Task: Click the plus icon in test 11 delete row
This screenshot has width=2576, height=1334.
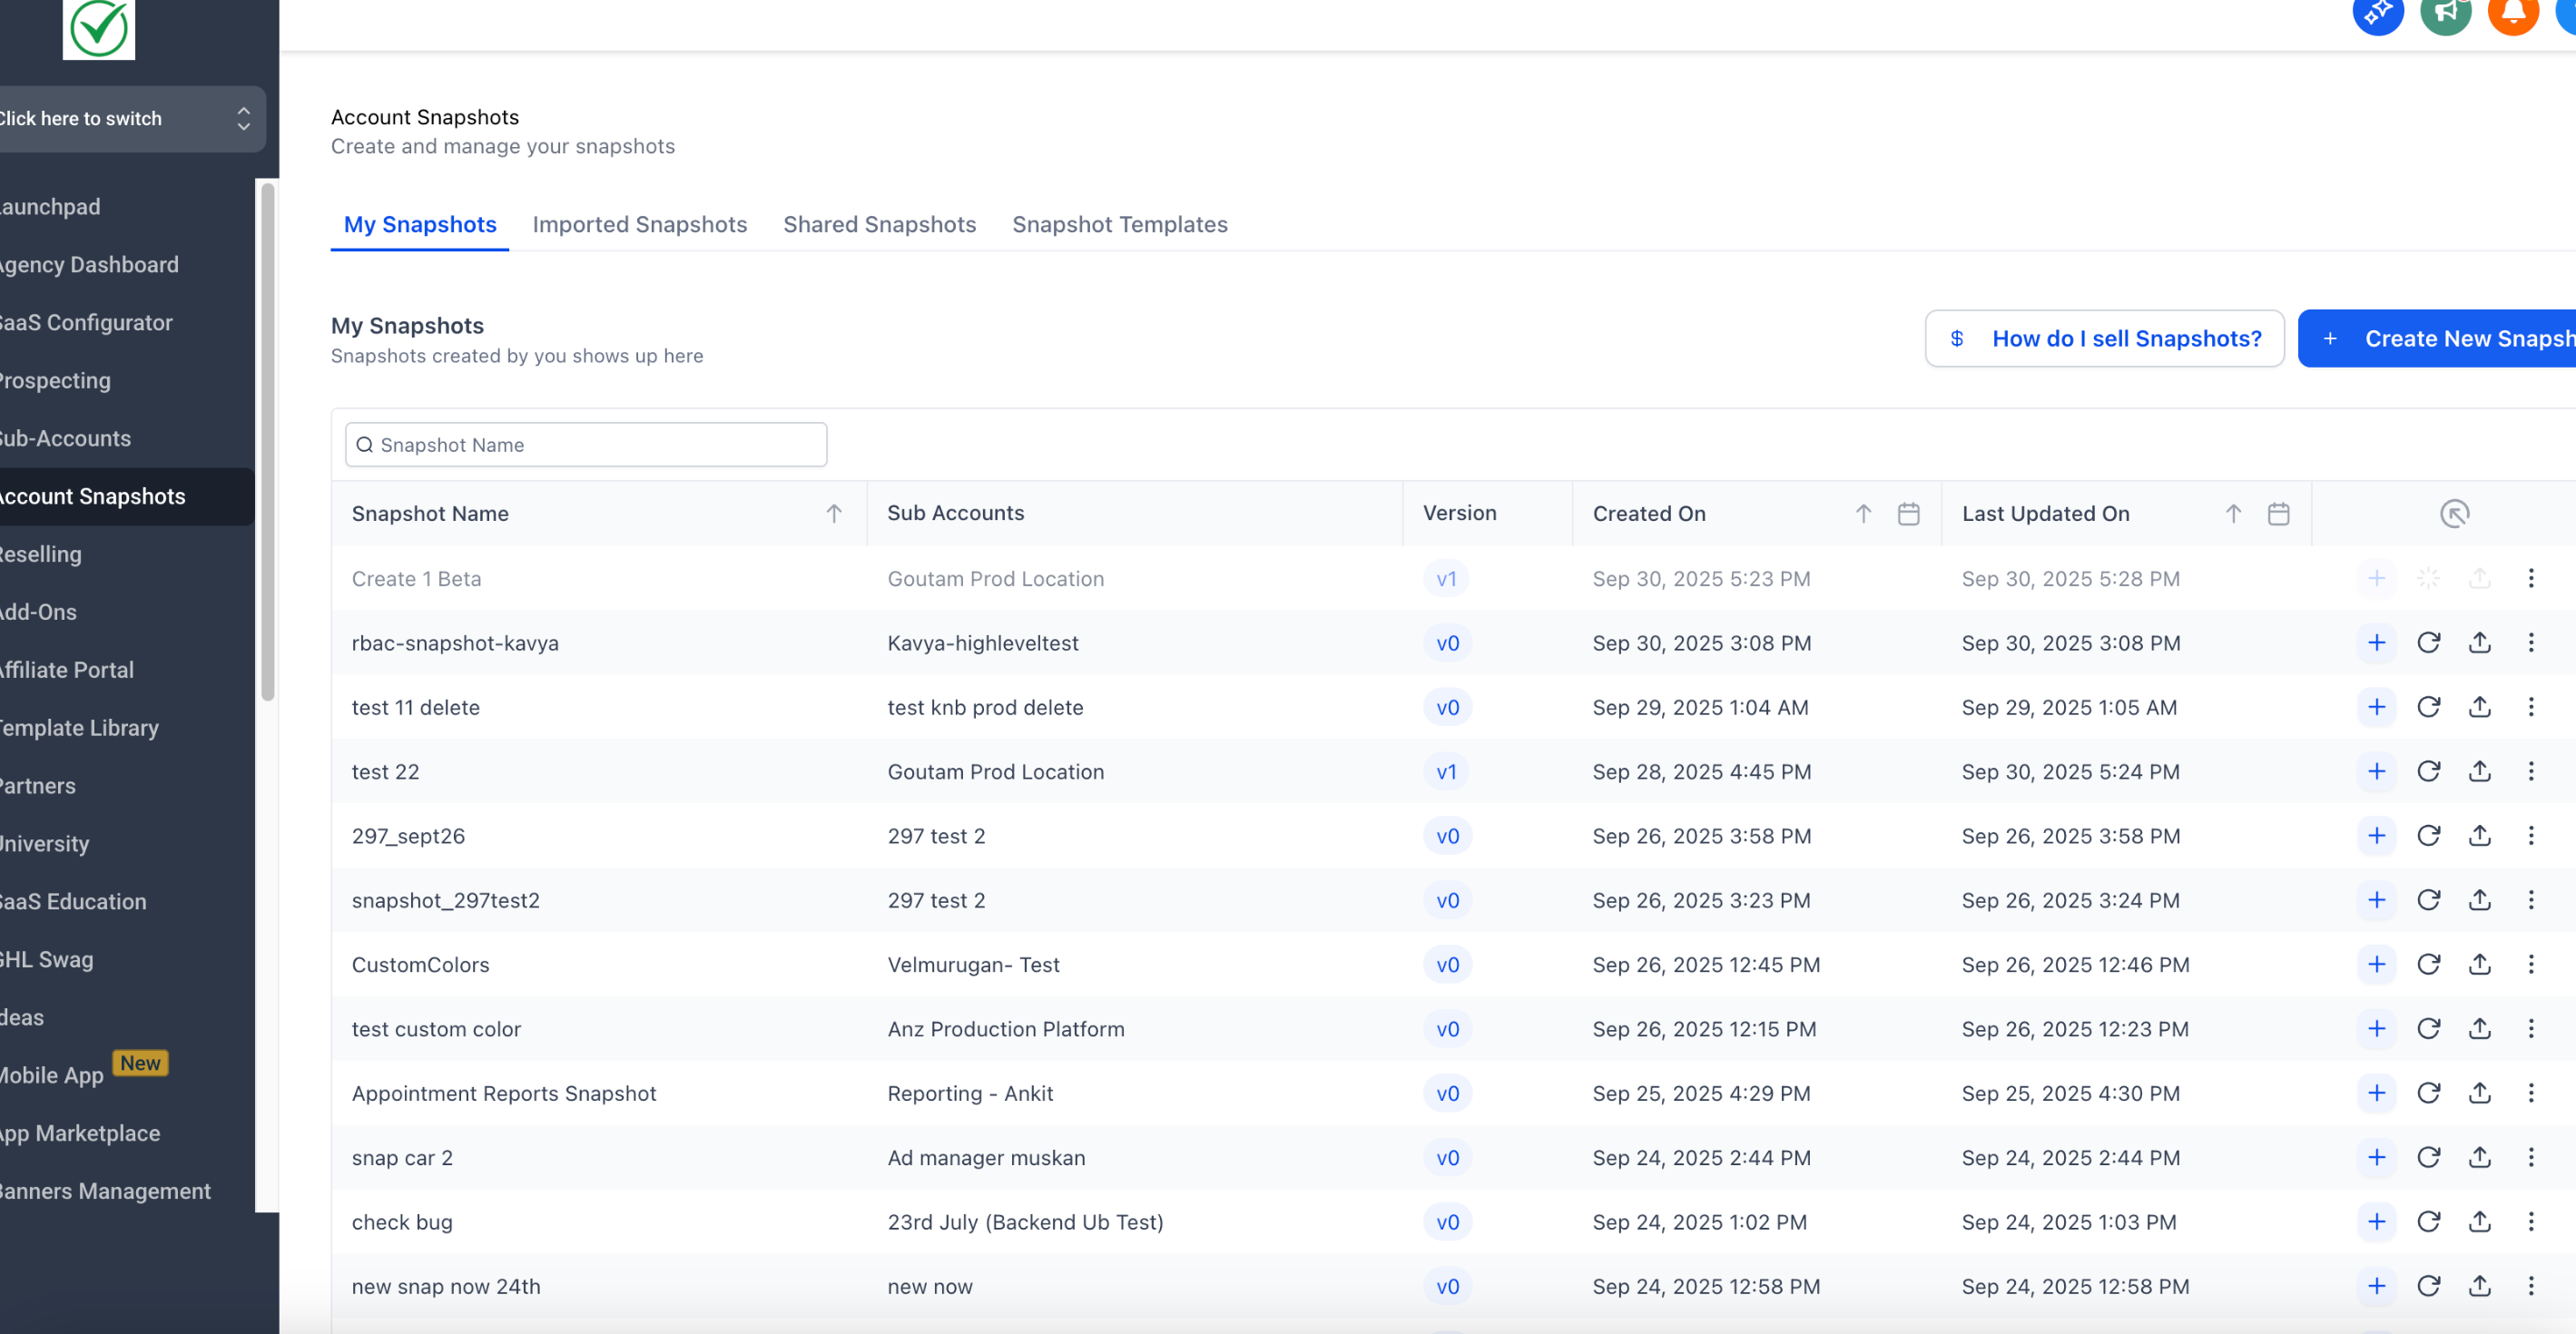Action: (2376, 707)
